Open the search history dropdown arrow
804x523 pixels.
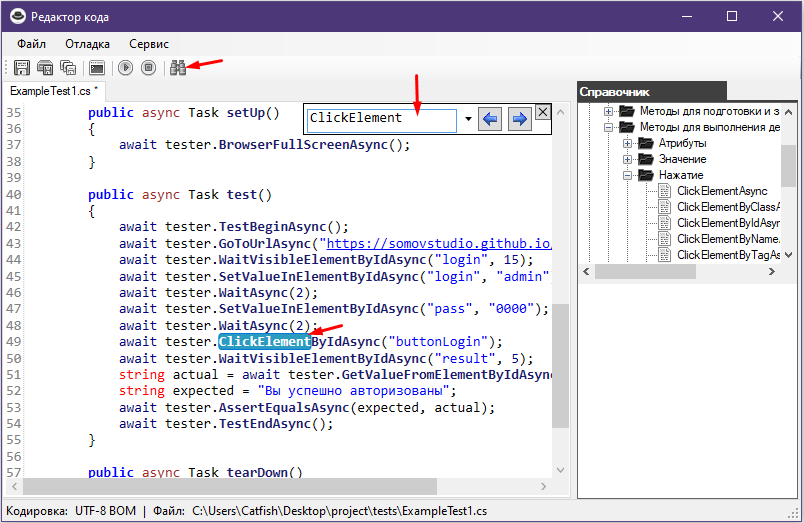(x=467, y=120)
